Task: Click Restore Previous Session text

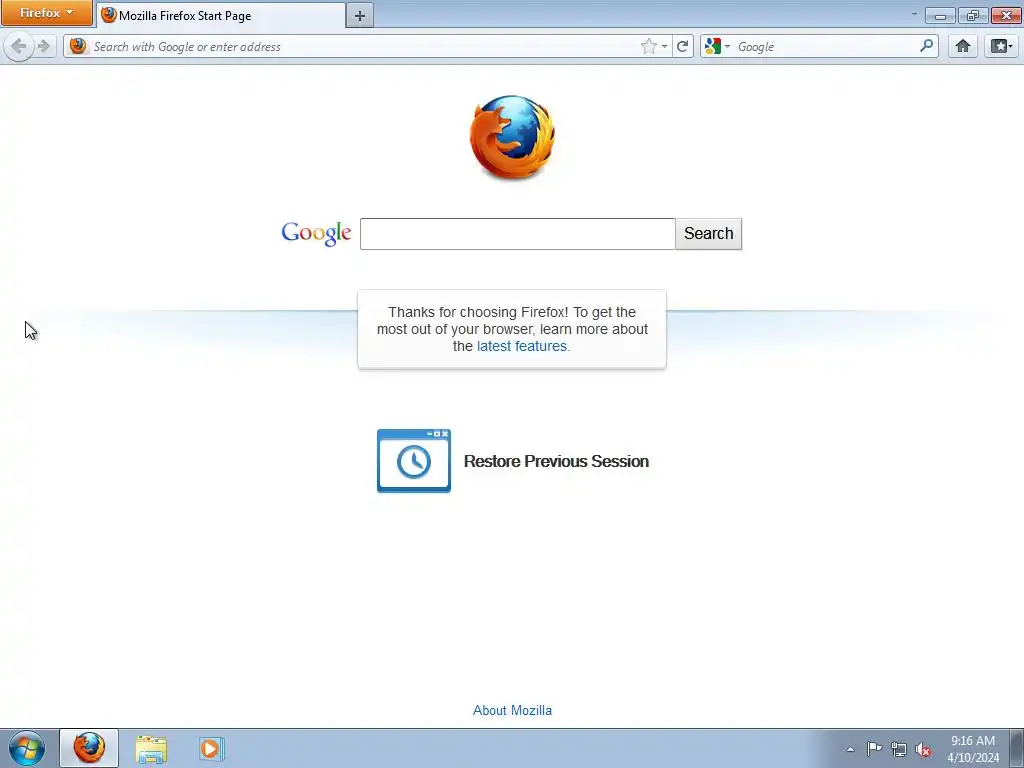Action: tap(556, 461)
